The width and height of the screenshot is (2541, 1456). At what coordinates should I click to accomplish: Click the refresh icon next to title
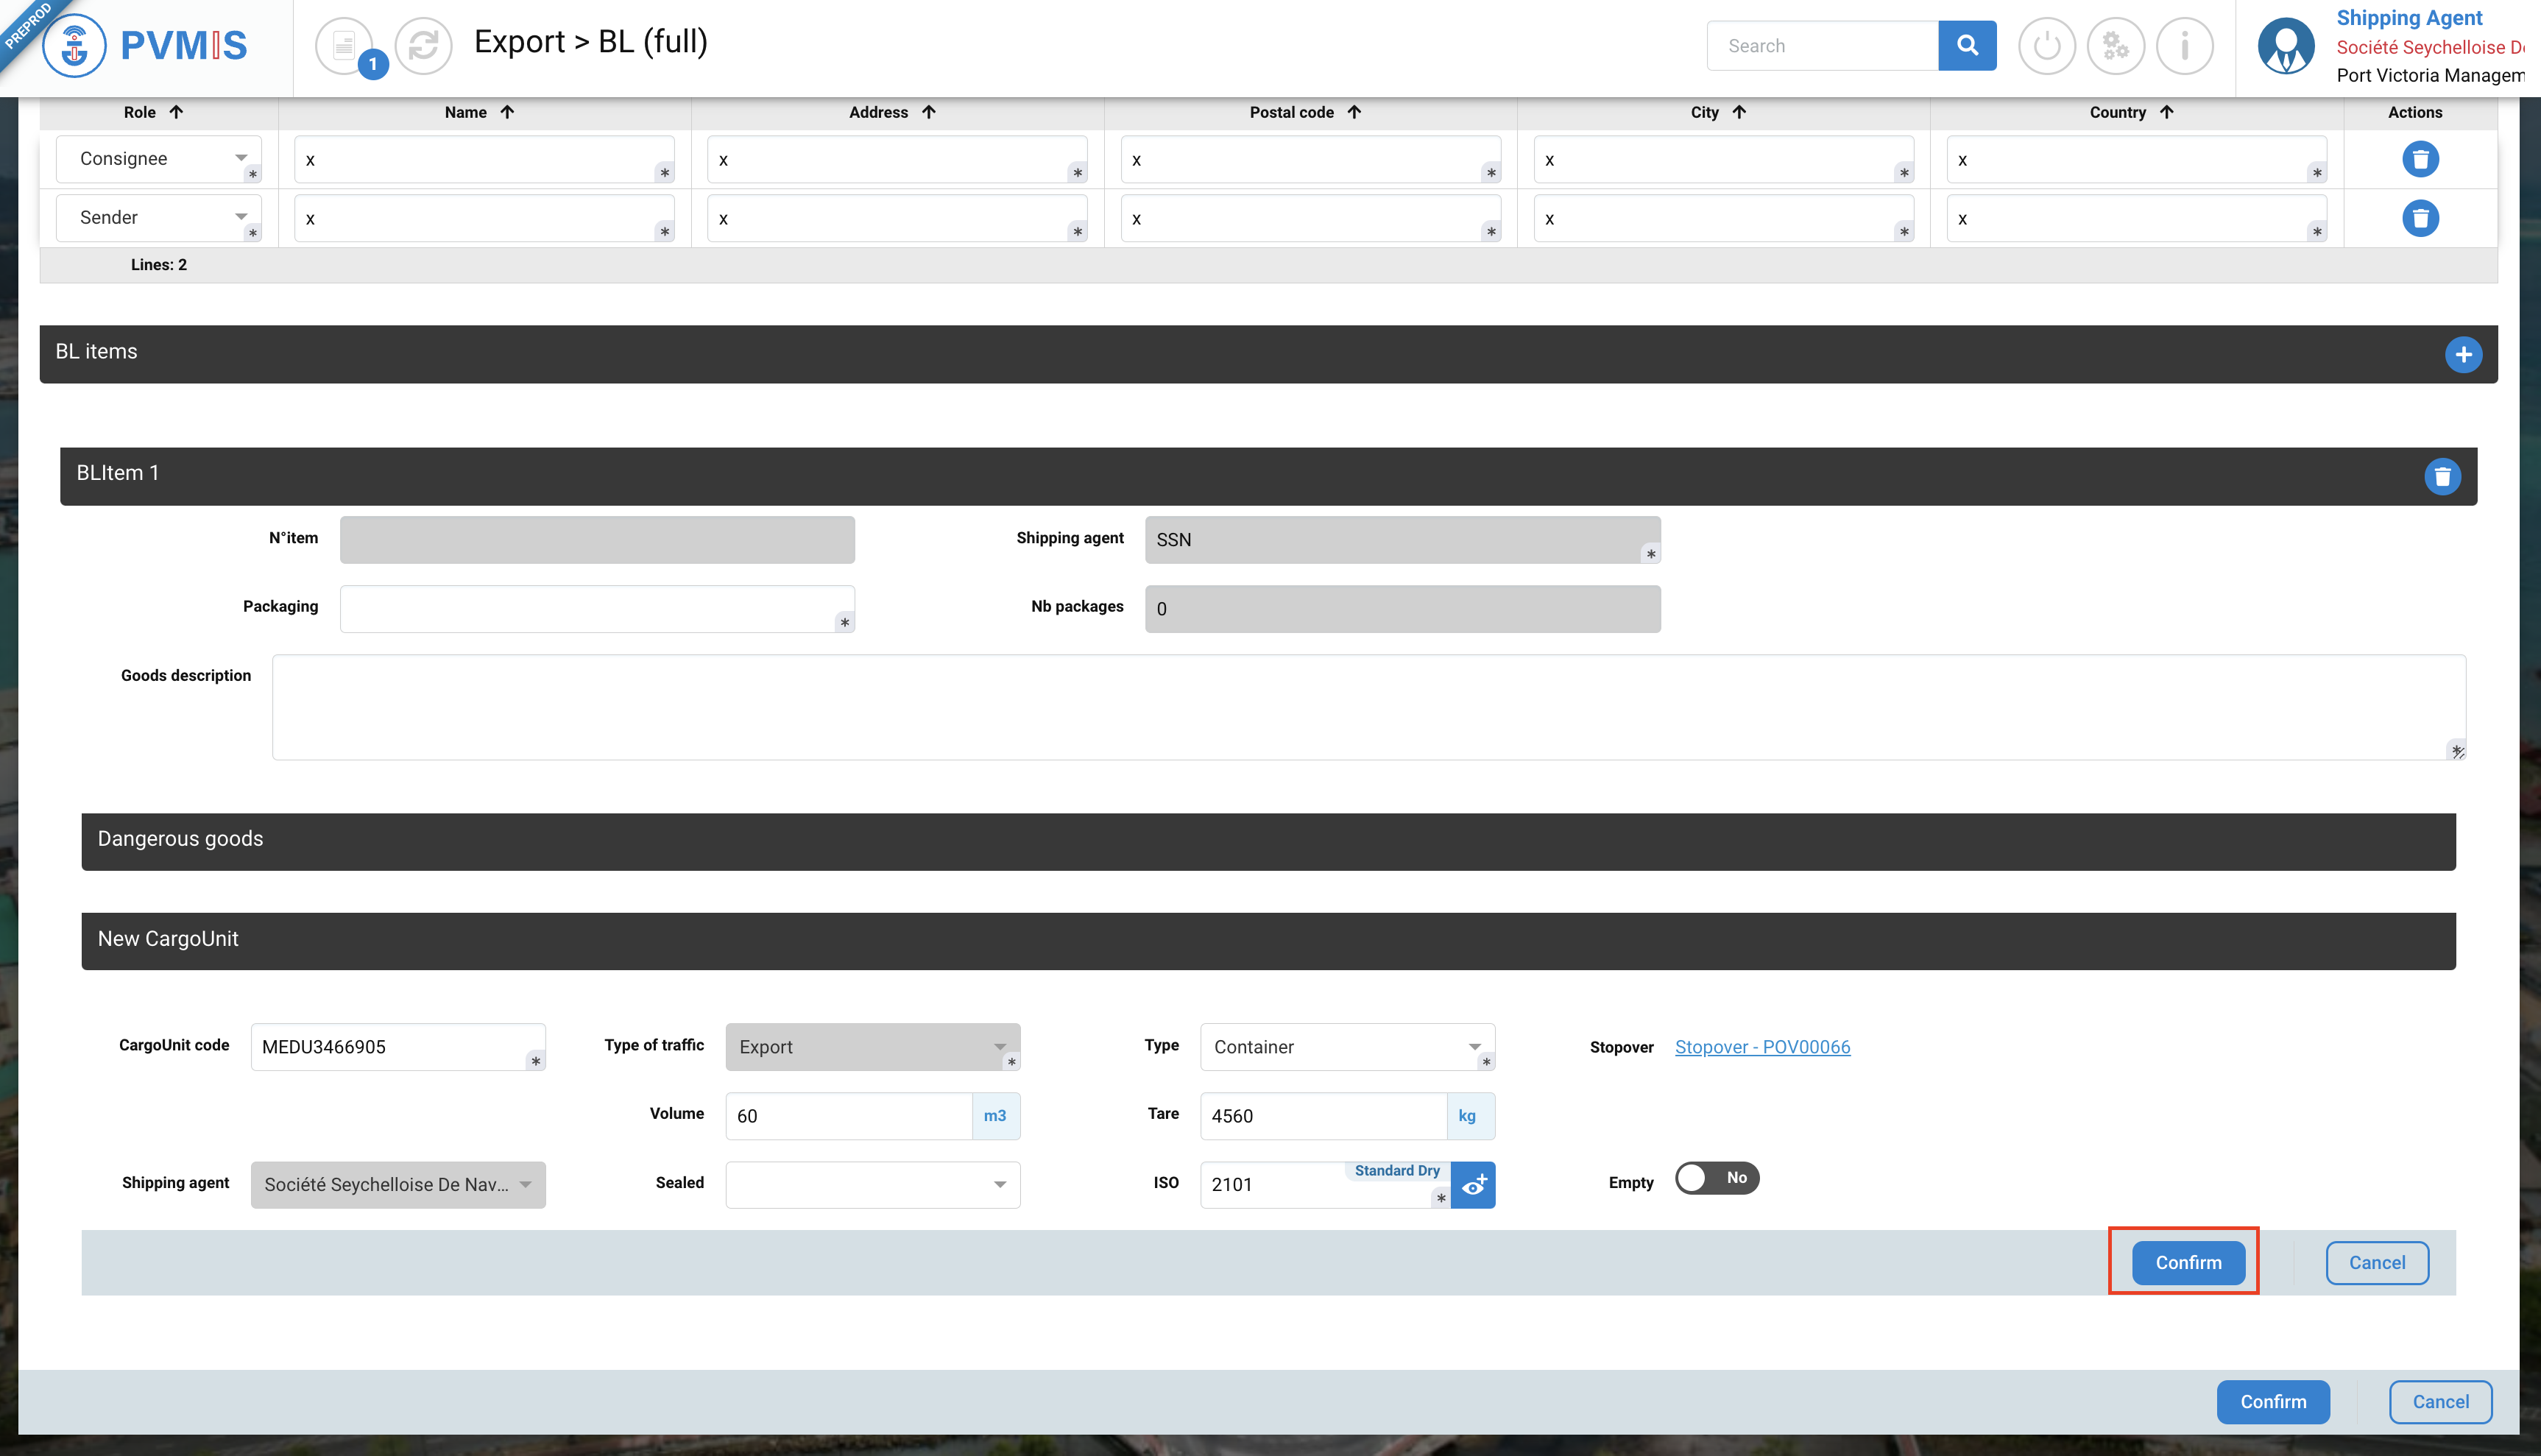click(x=423, y=46)
